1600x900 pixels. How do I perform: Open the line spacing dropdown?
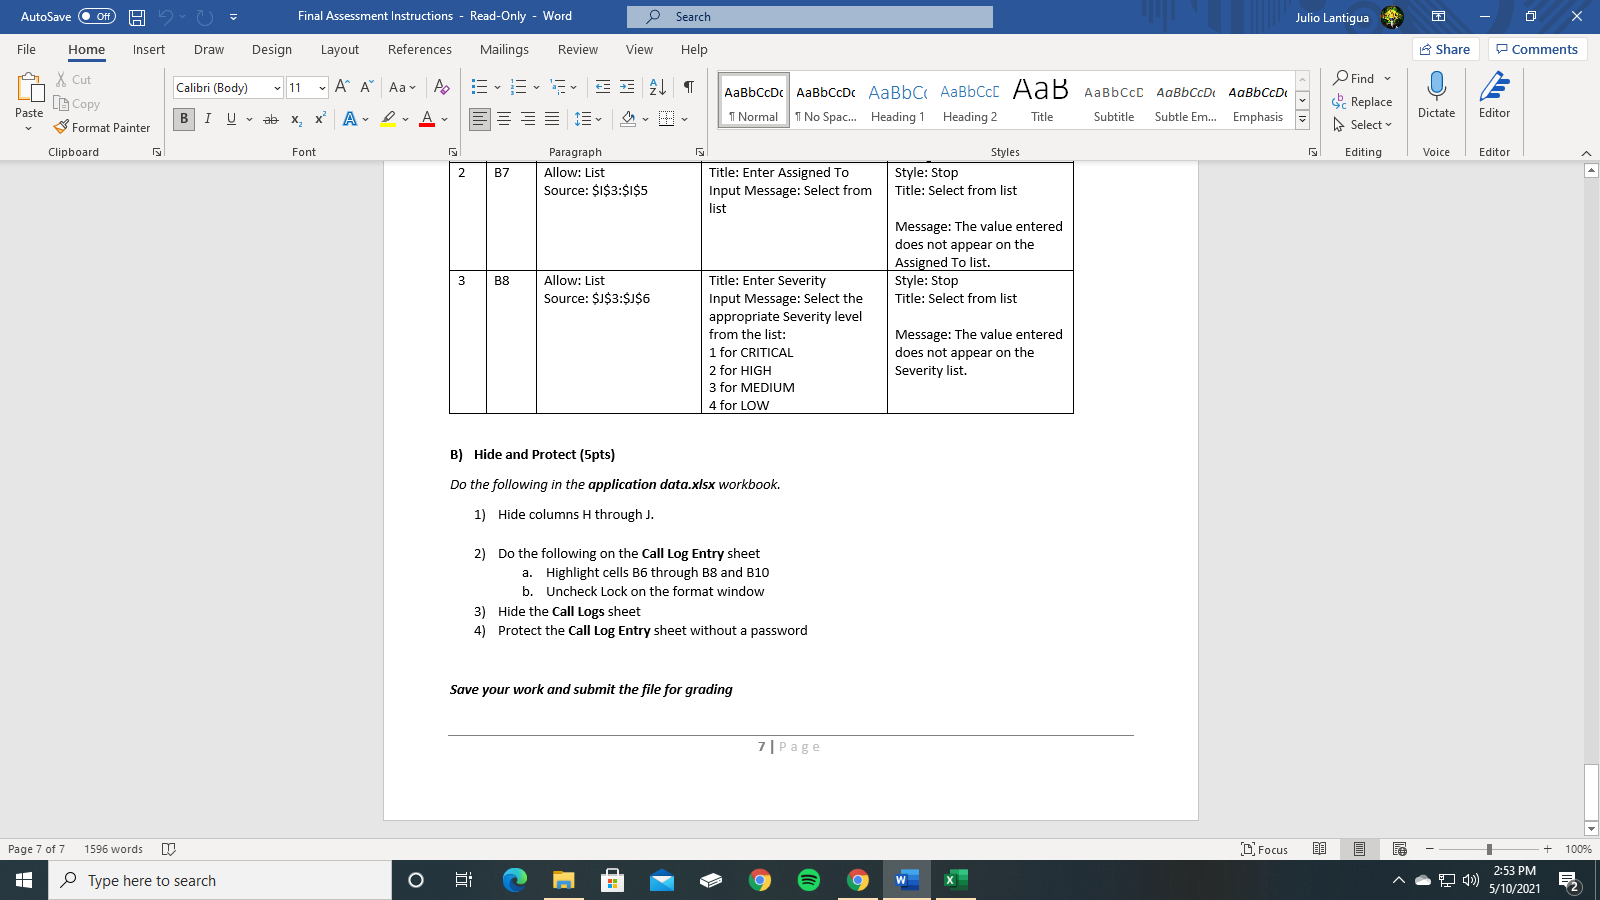pyautogui.click(x=589, y=118)
